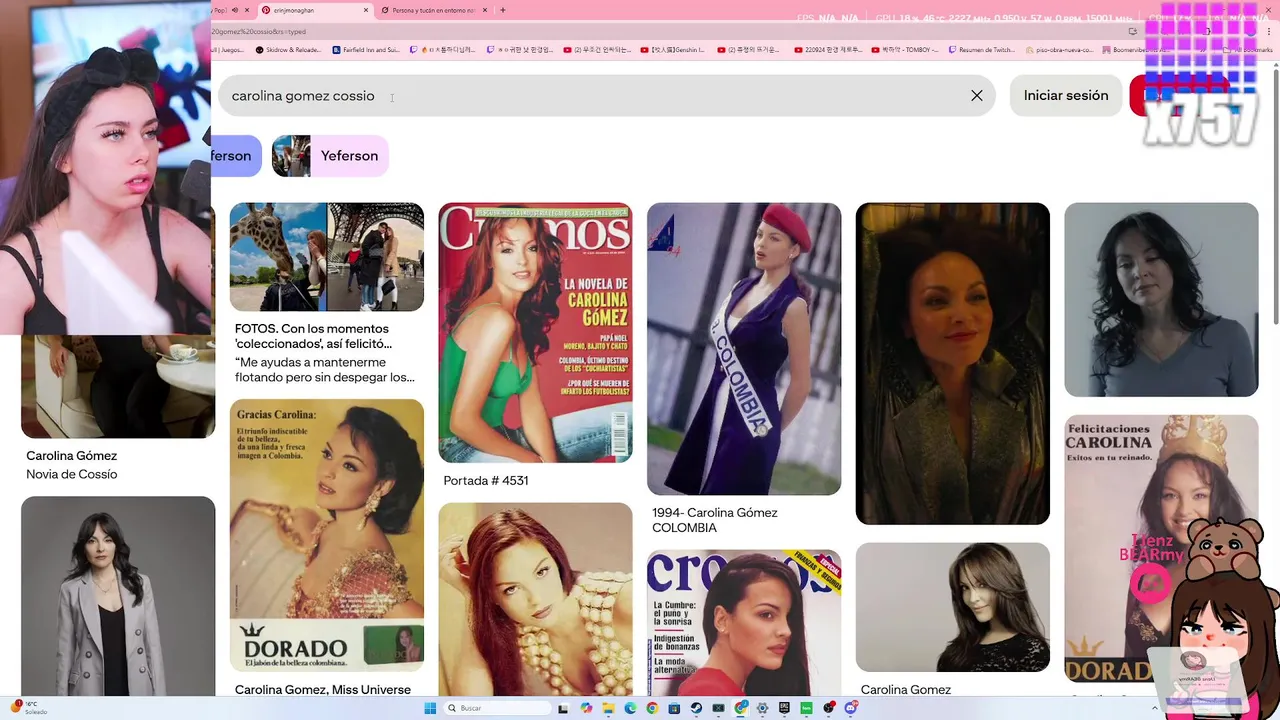Screen dimensions: 1280x720
Task: Open the Windows Start menu
Action: [430, 708]
